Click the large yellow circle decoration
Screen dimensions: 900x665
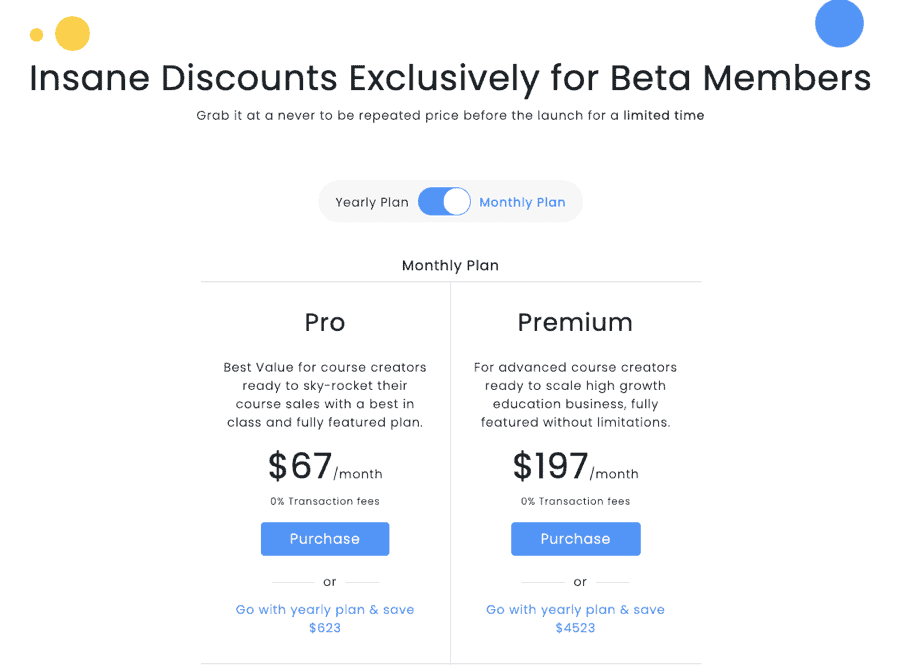72,34
